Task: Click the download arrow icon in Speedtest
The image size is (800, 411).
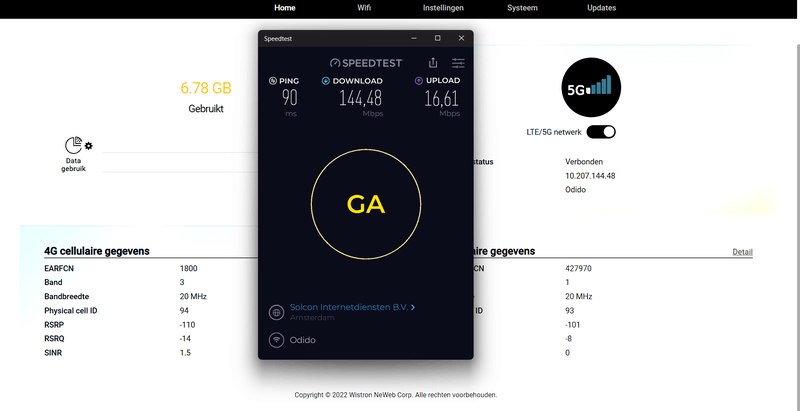Action: click(x=326, y=81)
